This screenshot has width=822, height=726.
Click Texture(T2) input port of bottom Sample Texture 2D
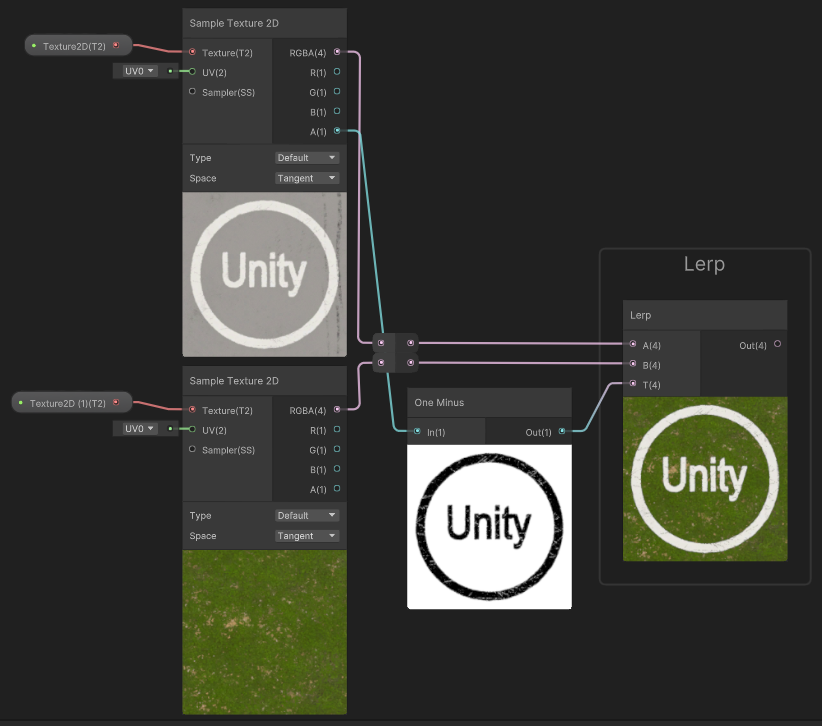pos(192,409)
